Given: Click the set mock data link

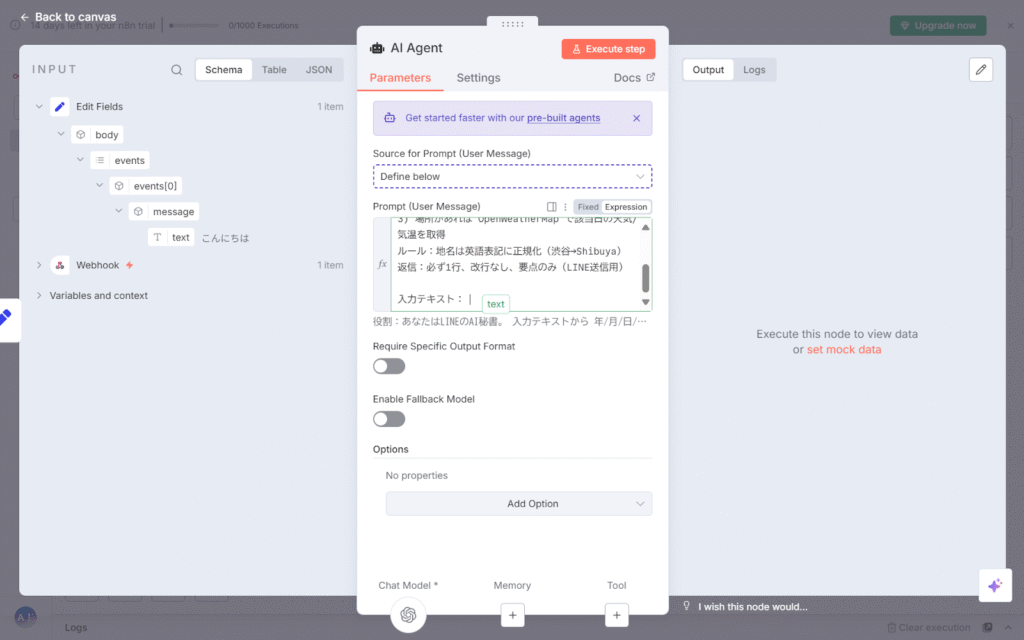Looking at the screenshot, I should [x=843, y=350].
